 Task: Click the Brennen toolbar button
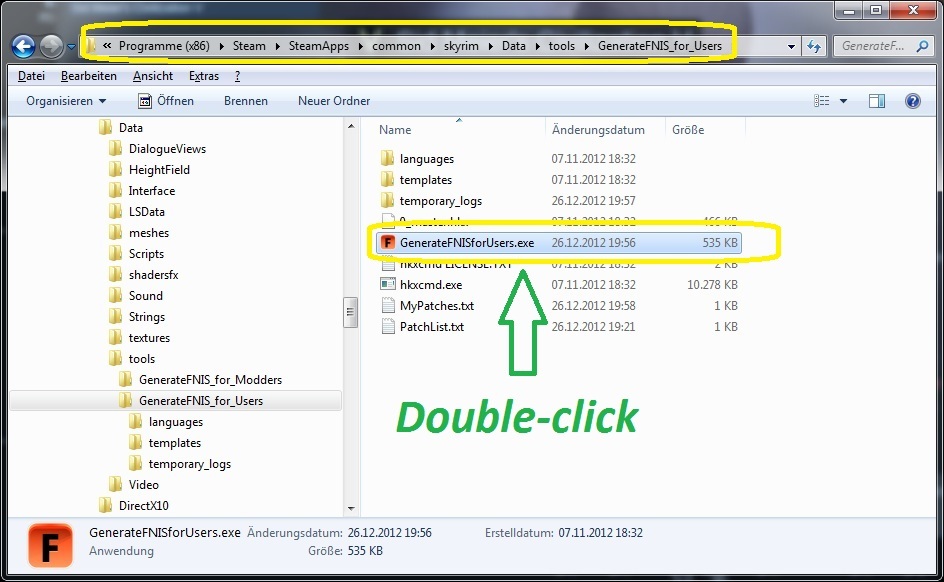click(x=246, y=101)
